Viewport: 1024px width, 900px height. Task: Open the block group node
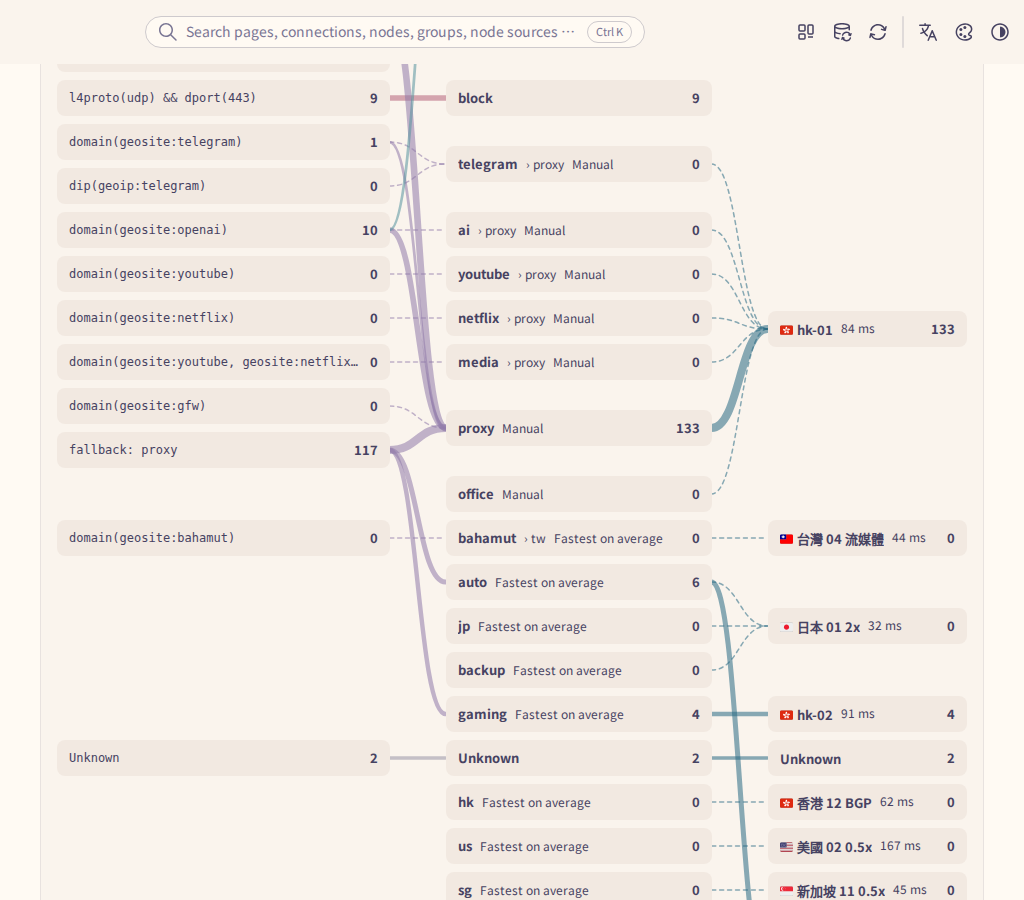(x=579, y=98)
